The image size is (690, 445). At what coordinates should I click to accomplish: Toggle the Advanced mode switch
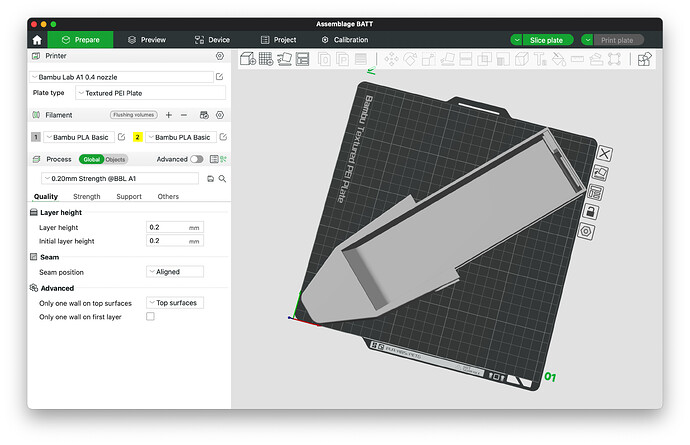pyautogui.click(x=197, y=159)
